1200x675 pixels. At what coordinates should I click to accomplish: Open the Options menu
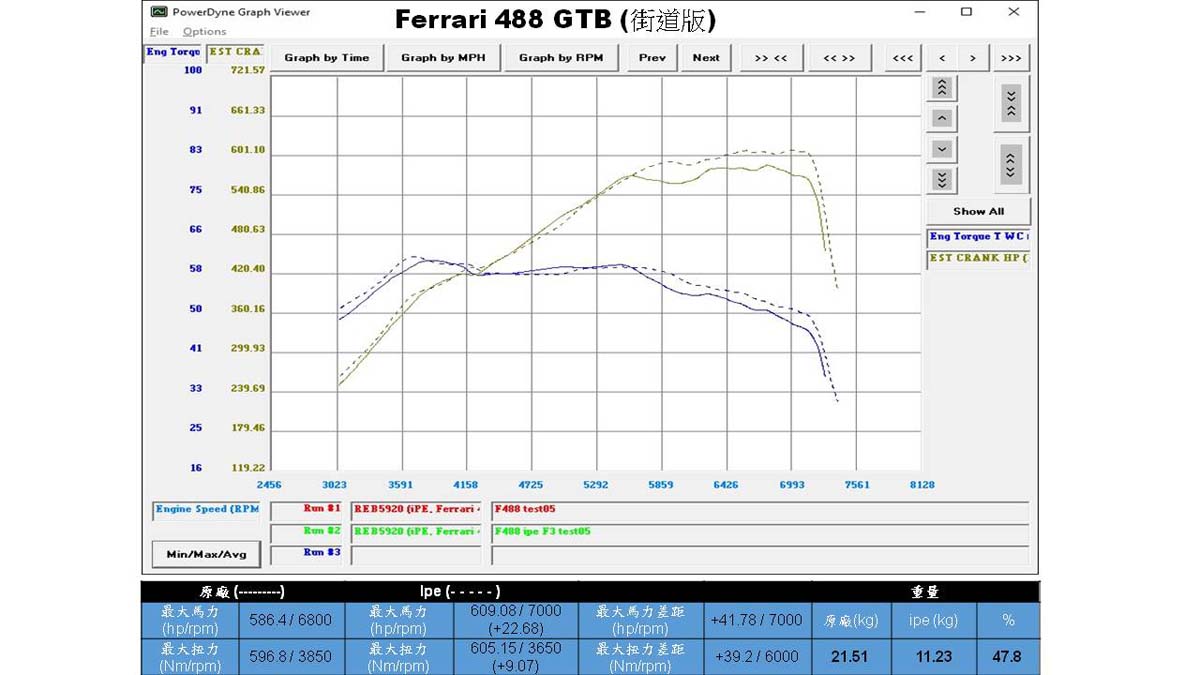click(x=204, y=32)
